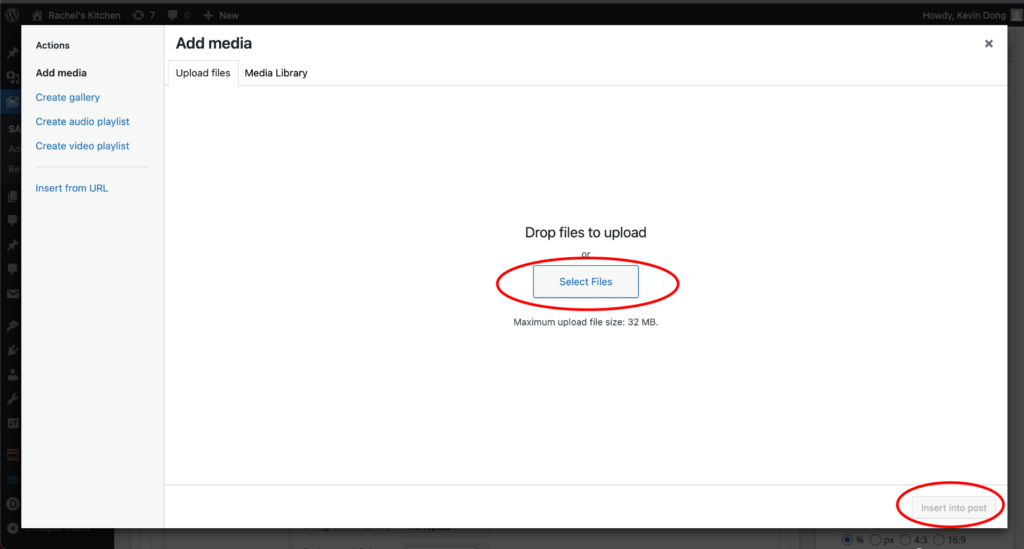The image size is (1024, 549).
Task: Open the comments bubble icon in admin bar
Action: [173, 15]
